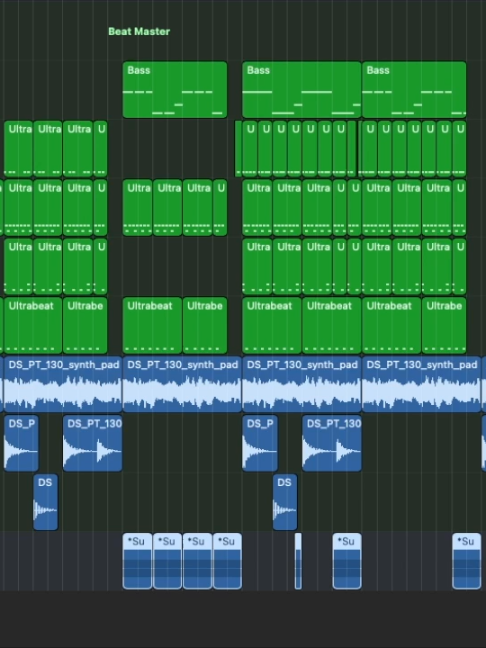The width and height of the screenshot is (486, 648).
Task: Select the first DS_PT_130_synth_pad audio region
Action: click(x=62, y=384)
